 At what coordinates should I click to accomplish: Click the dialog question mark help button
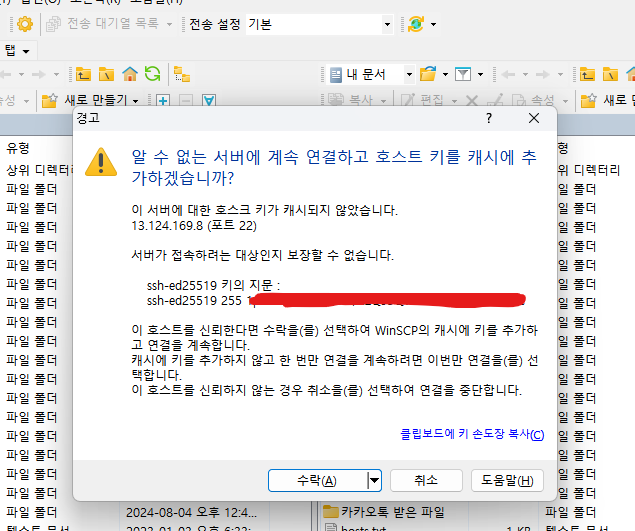tap(489, 118)
